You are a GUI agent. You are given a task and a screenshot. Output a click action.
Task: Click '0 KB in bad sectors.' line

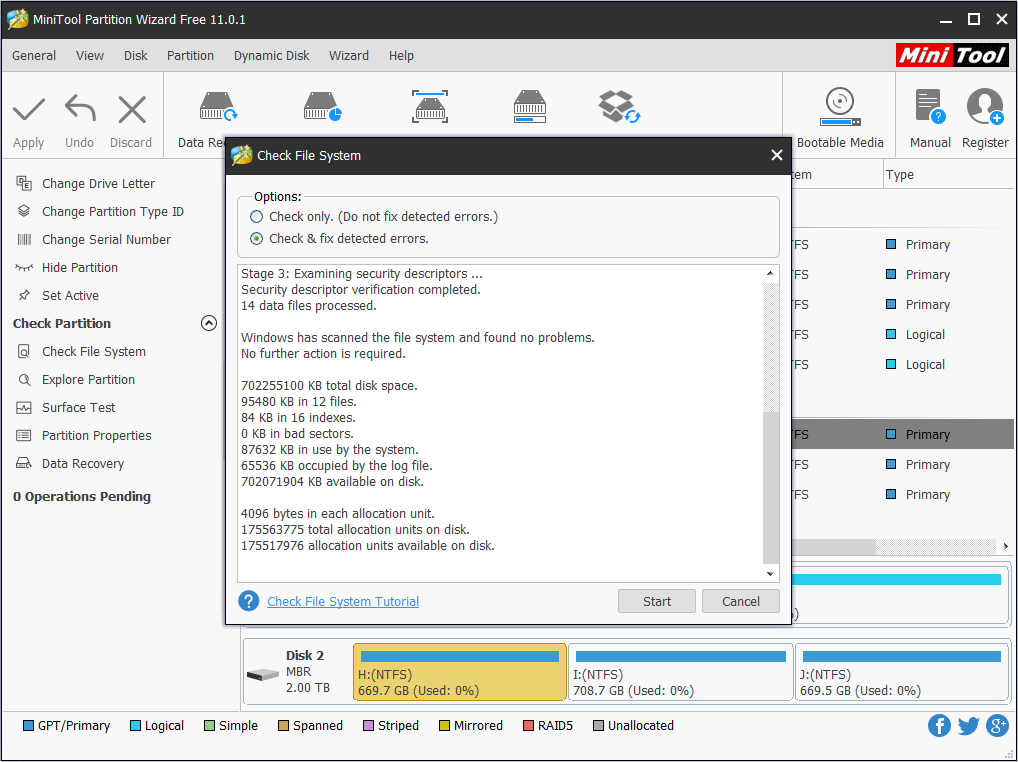297,434
